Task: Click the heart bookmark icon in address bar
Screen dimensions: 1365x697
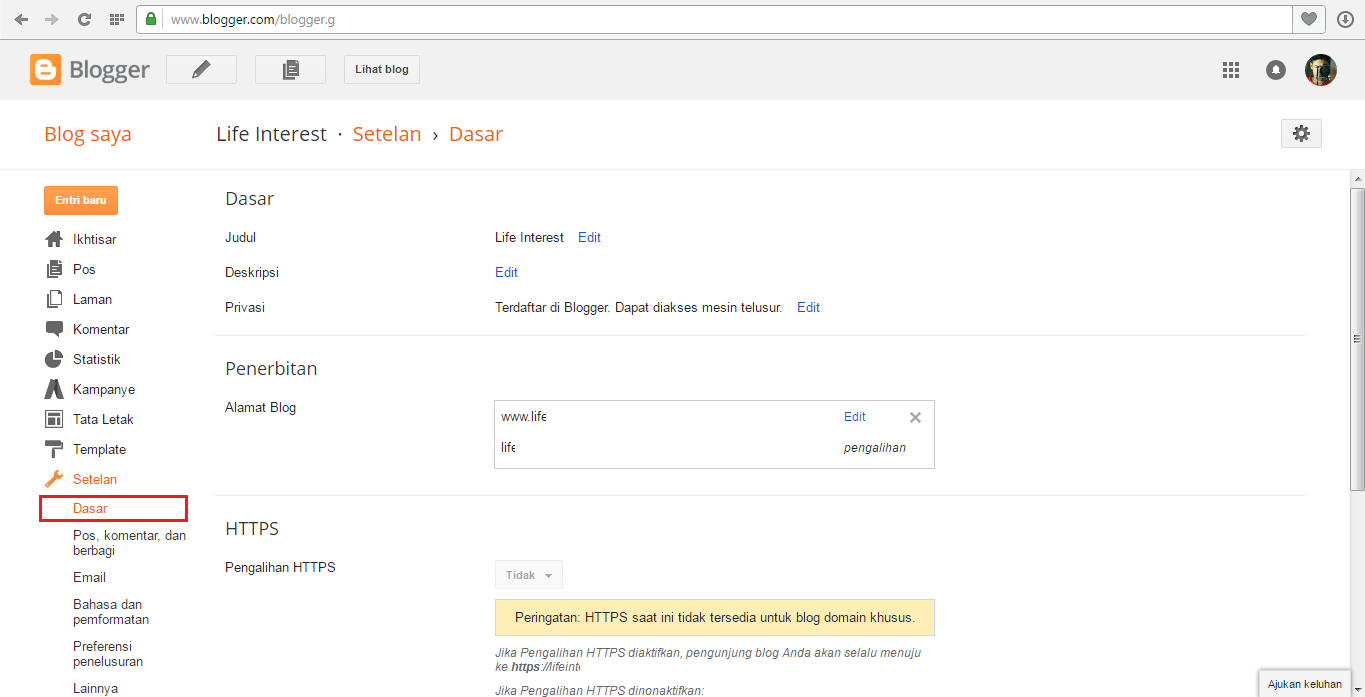Action: (x=1309, y=19)
